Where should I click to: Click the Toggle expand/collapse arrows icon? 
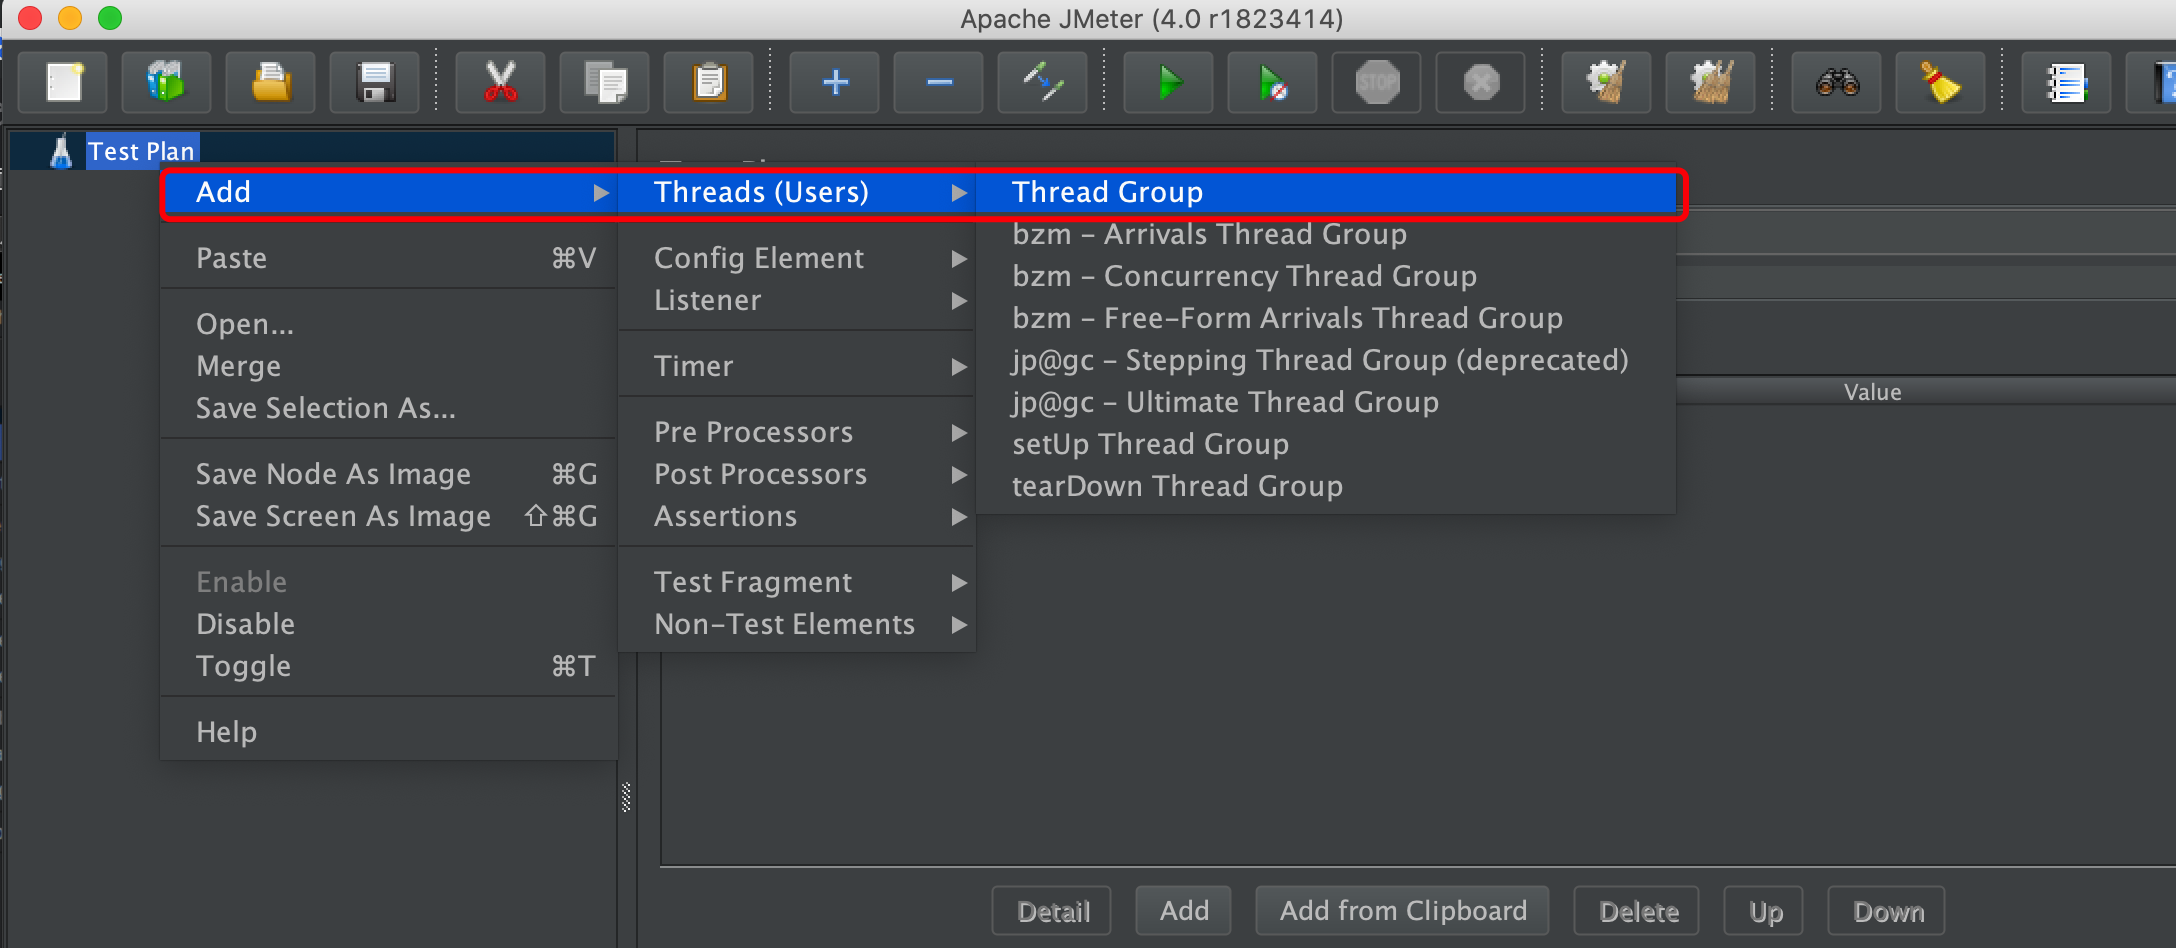pos(1042,82)
